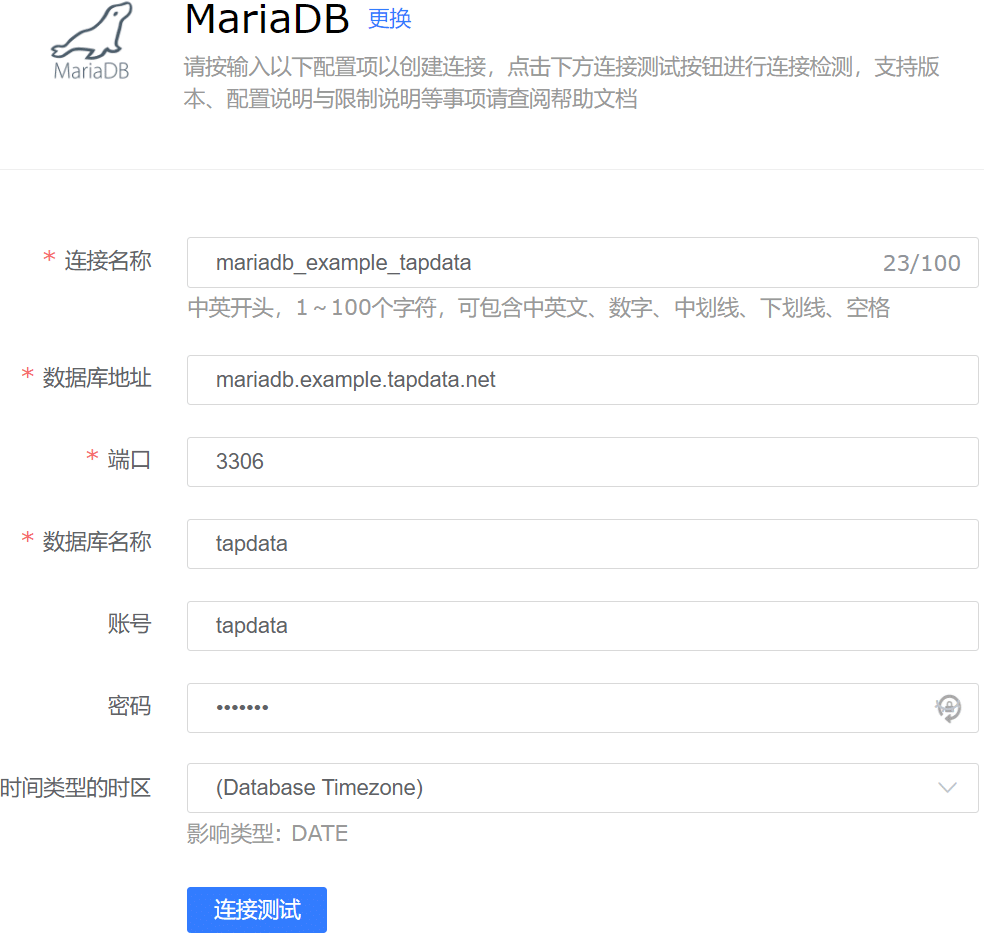
Task: Click the 数据库地址 field with mariadb.example.tapdata.net
Action: (x=582, y=380)
